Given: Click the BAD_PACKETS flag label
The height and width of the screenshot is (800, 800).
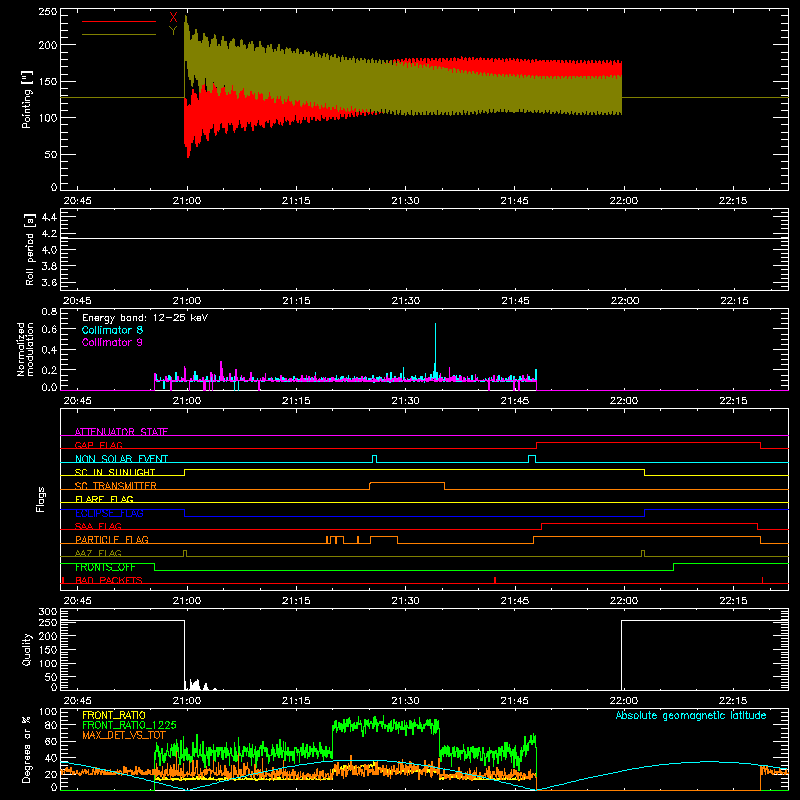Looking at the screenshot, I should click(x=109, y=580).
